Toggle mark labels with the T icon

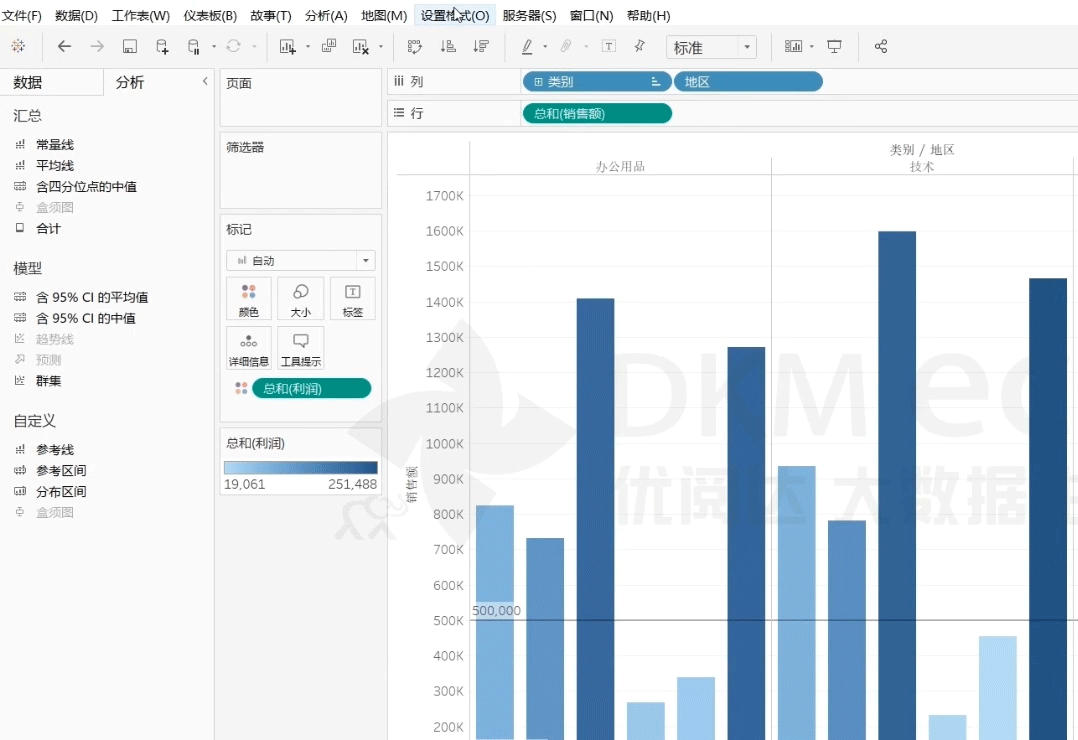pos(608,46)
